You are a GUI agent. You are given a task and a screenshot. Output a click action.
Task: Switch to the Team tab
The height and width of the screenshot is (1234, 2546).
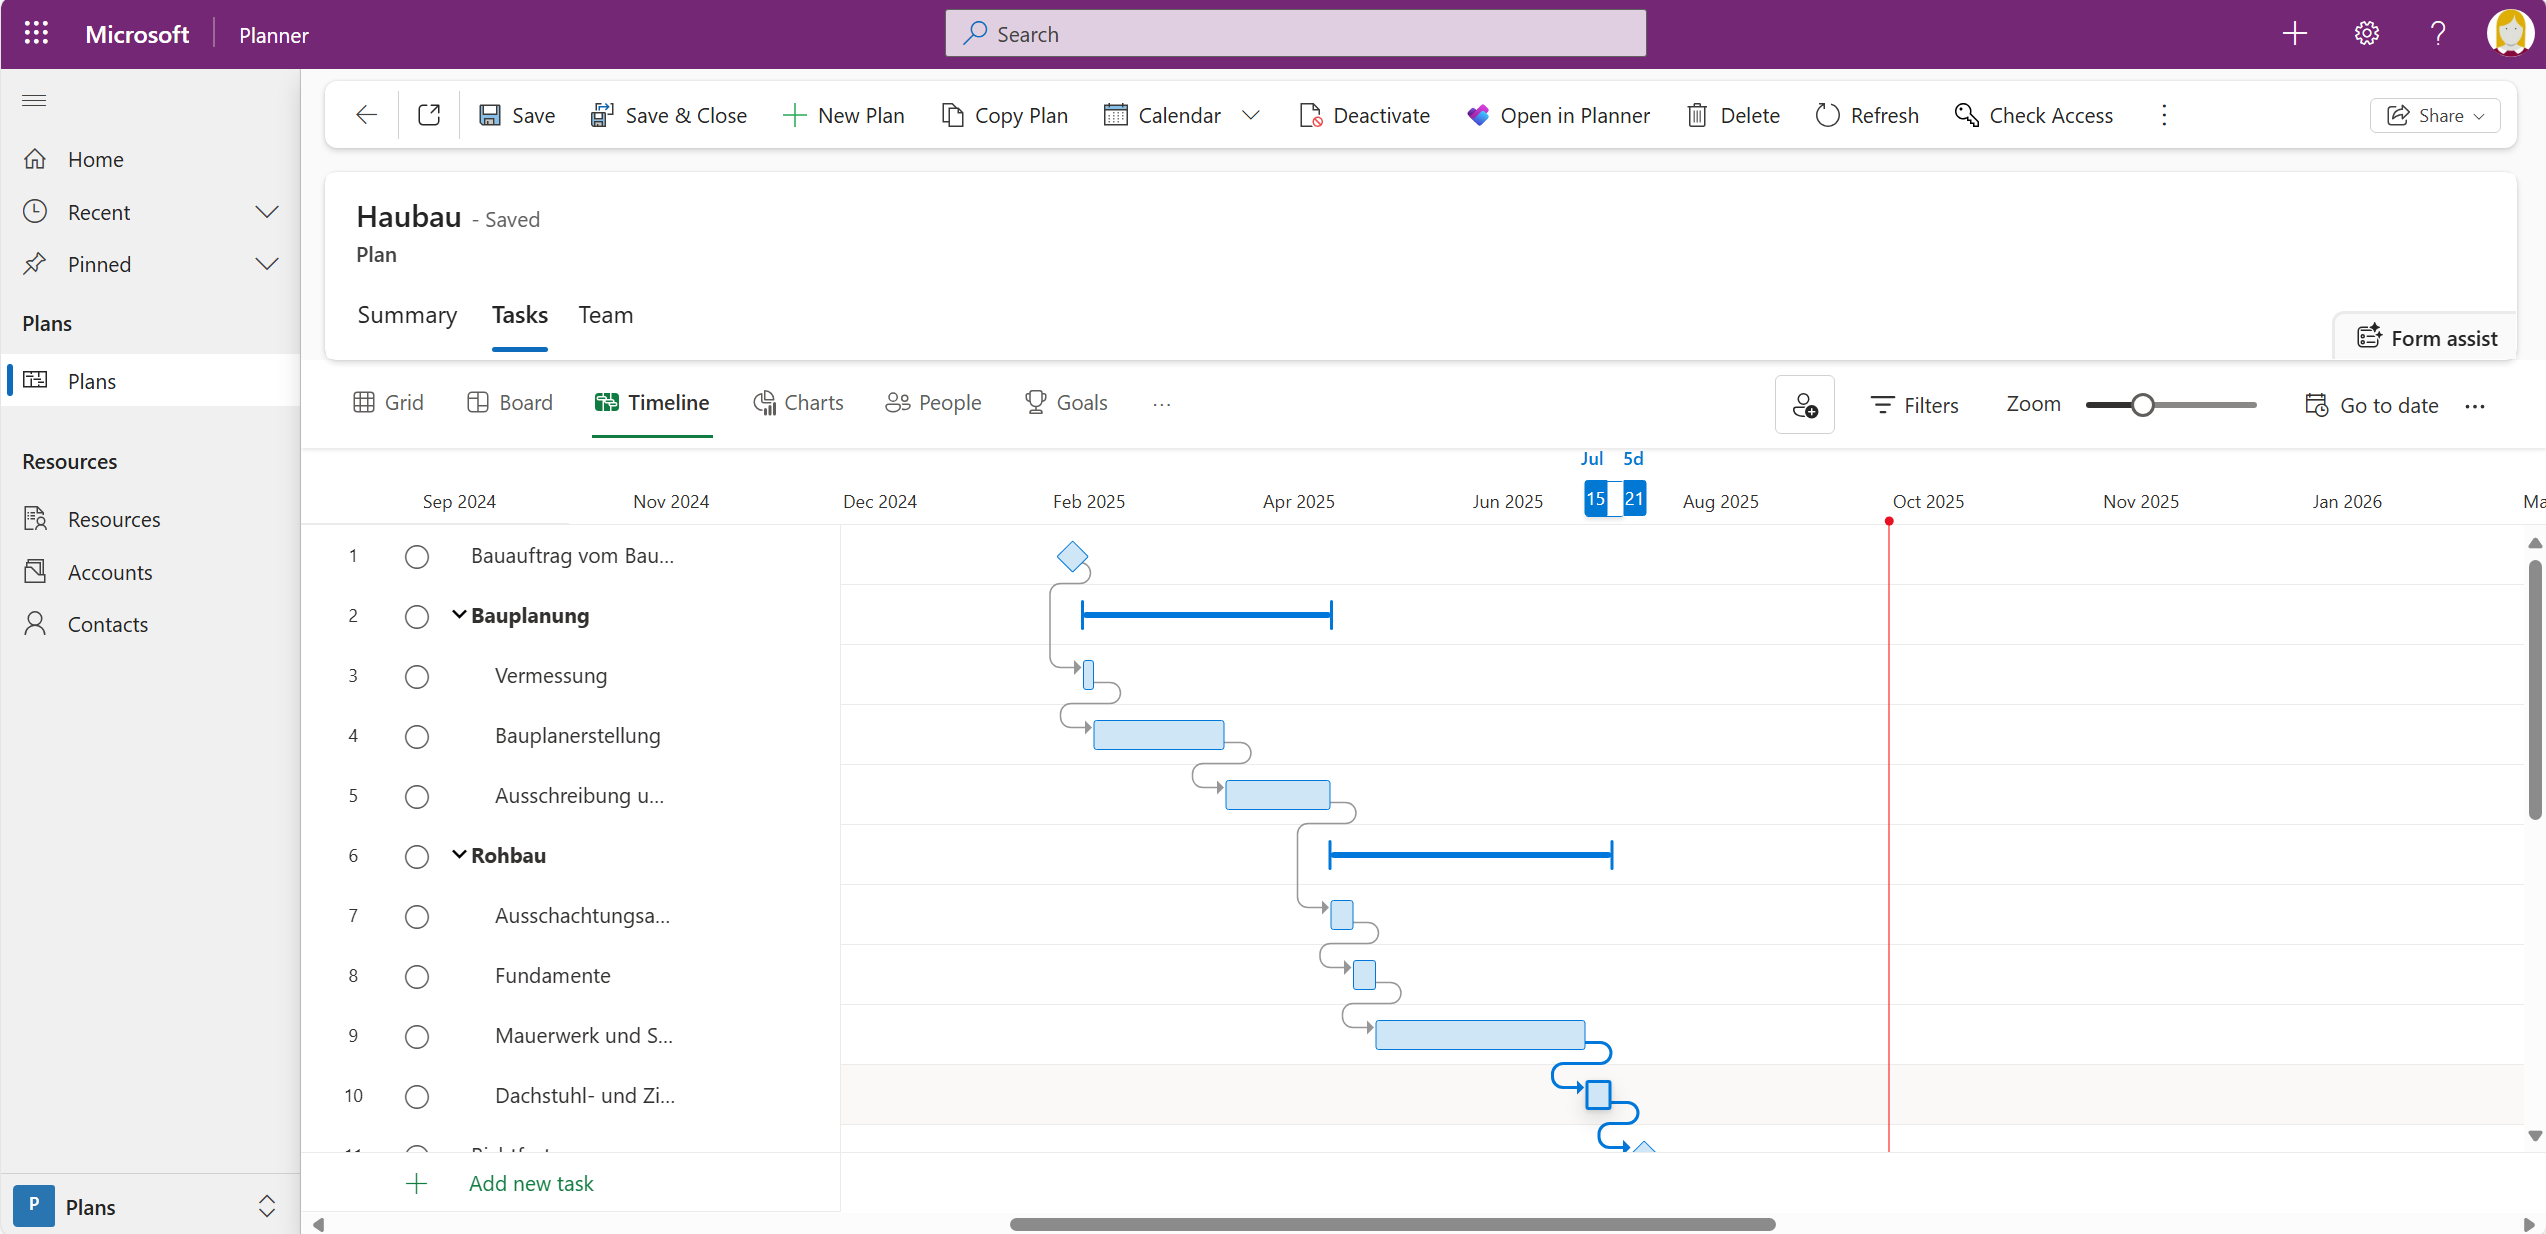(605, 315)
